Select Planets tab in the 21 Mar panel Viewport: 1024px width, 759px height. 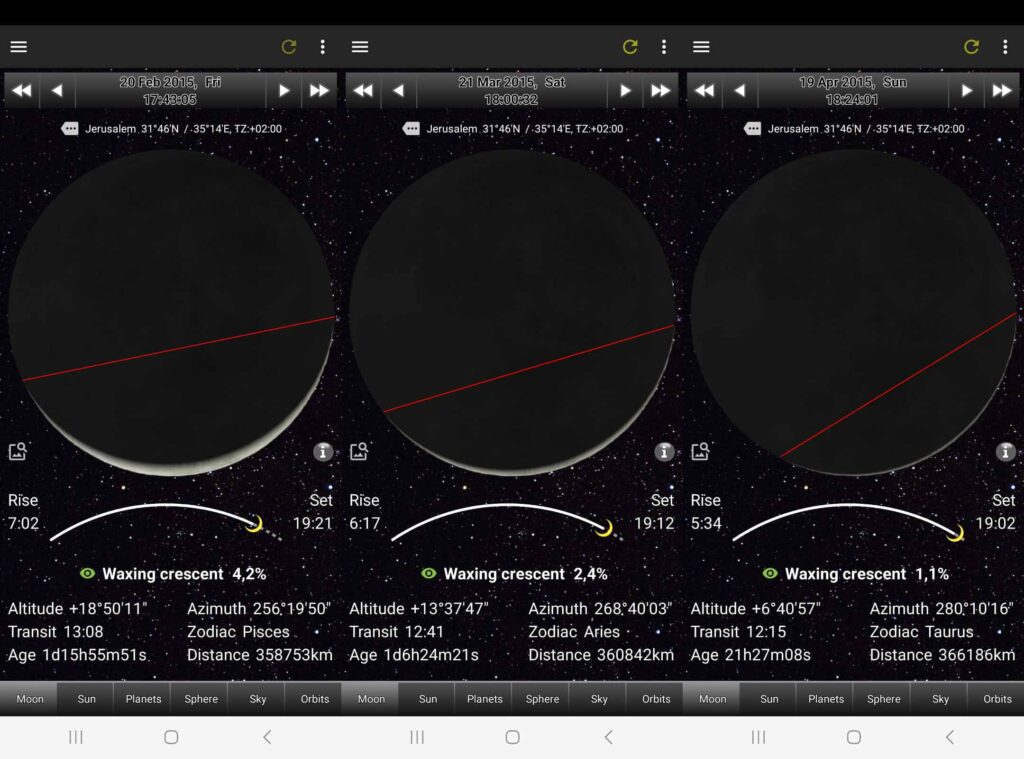click(x=485, y=699)
